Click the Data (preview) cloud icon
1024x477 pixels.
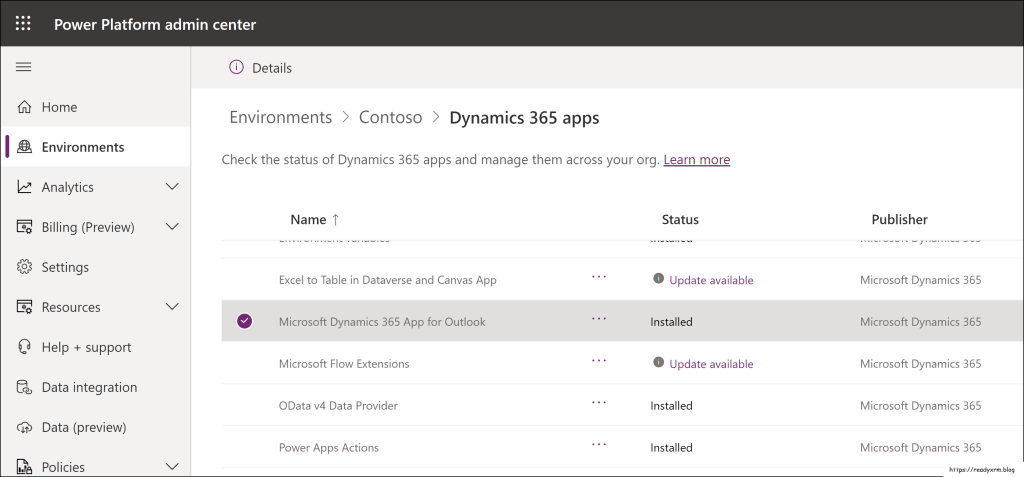(25, 427)
